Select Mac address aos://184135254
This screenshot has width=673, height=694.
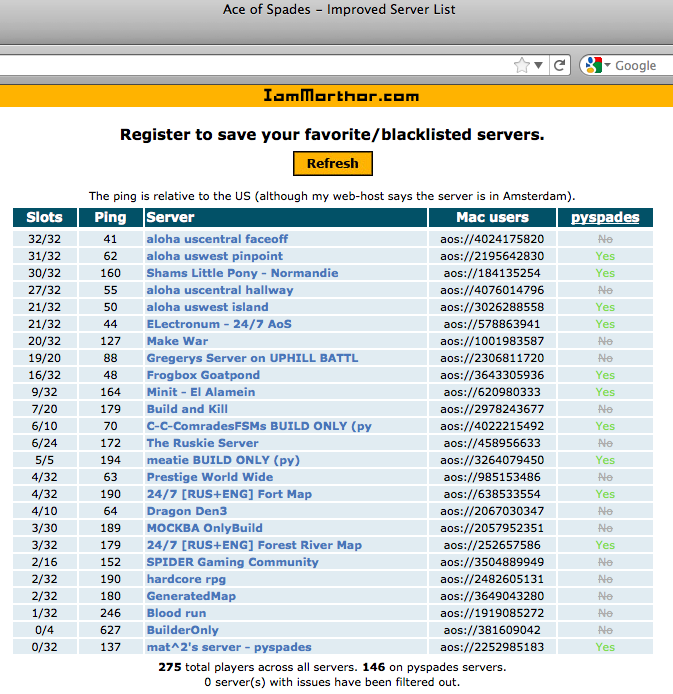[492, 273]
